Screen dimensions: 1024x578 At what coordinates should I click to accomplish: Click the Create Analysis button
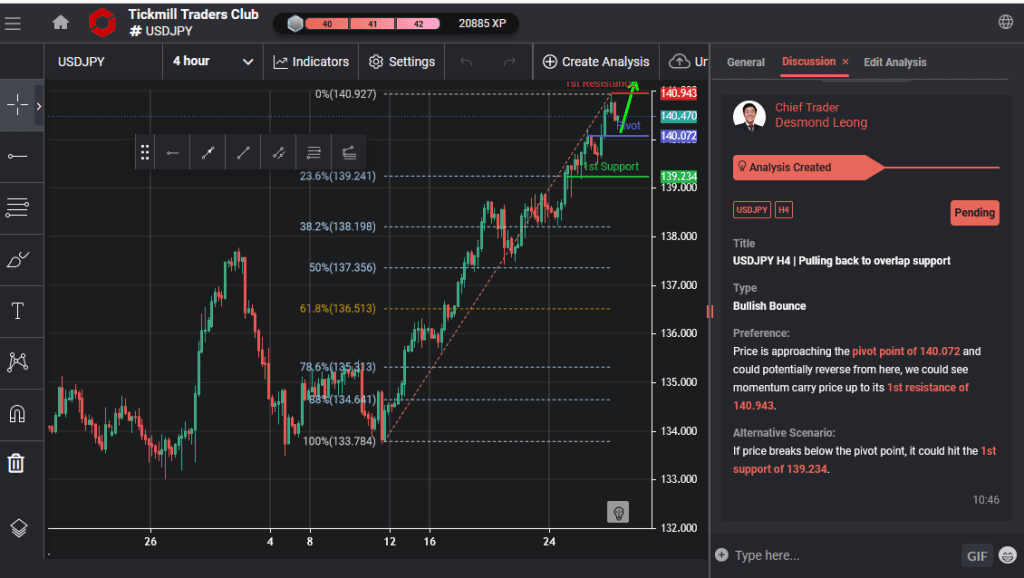tap(596, 61)
